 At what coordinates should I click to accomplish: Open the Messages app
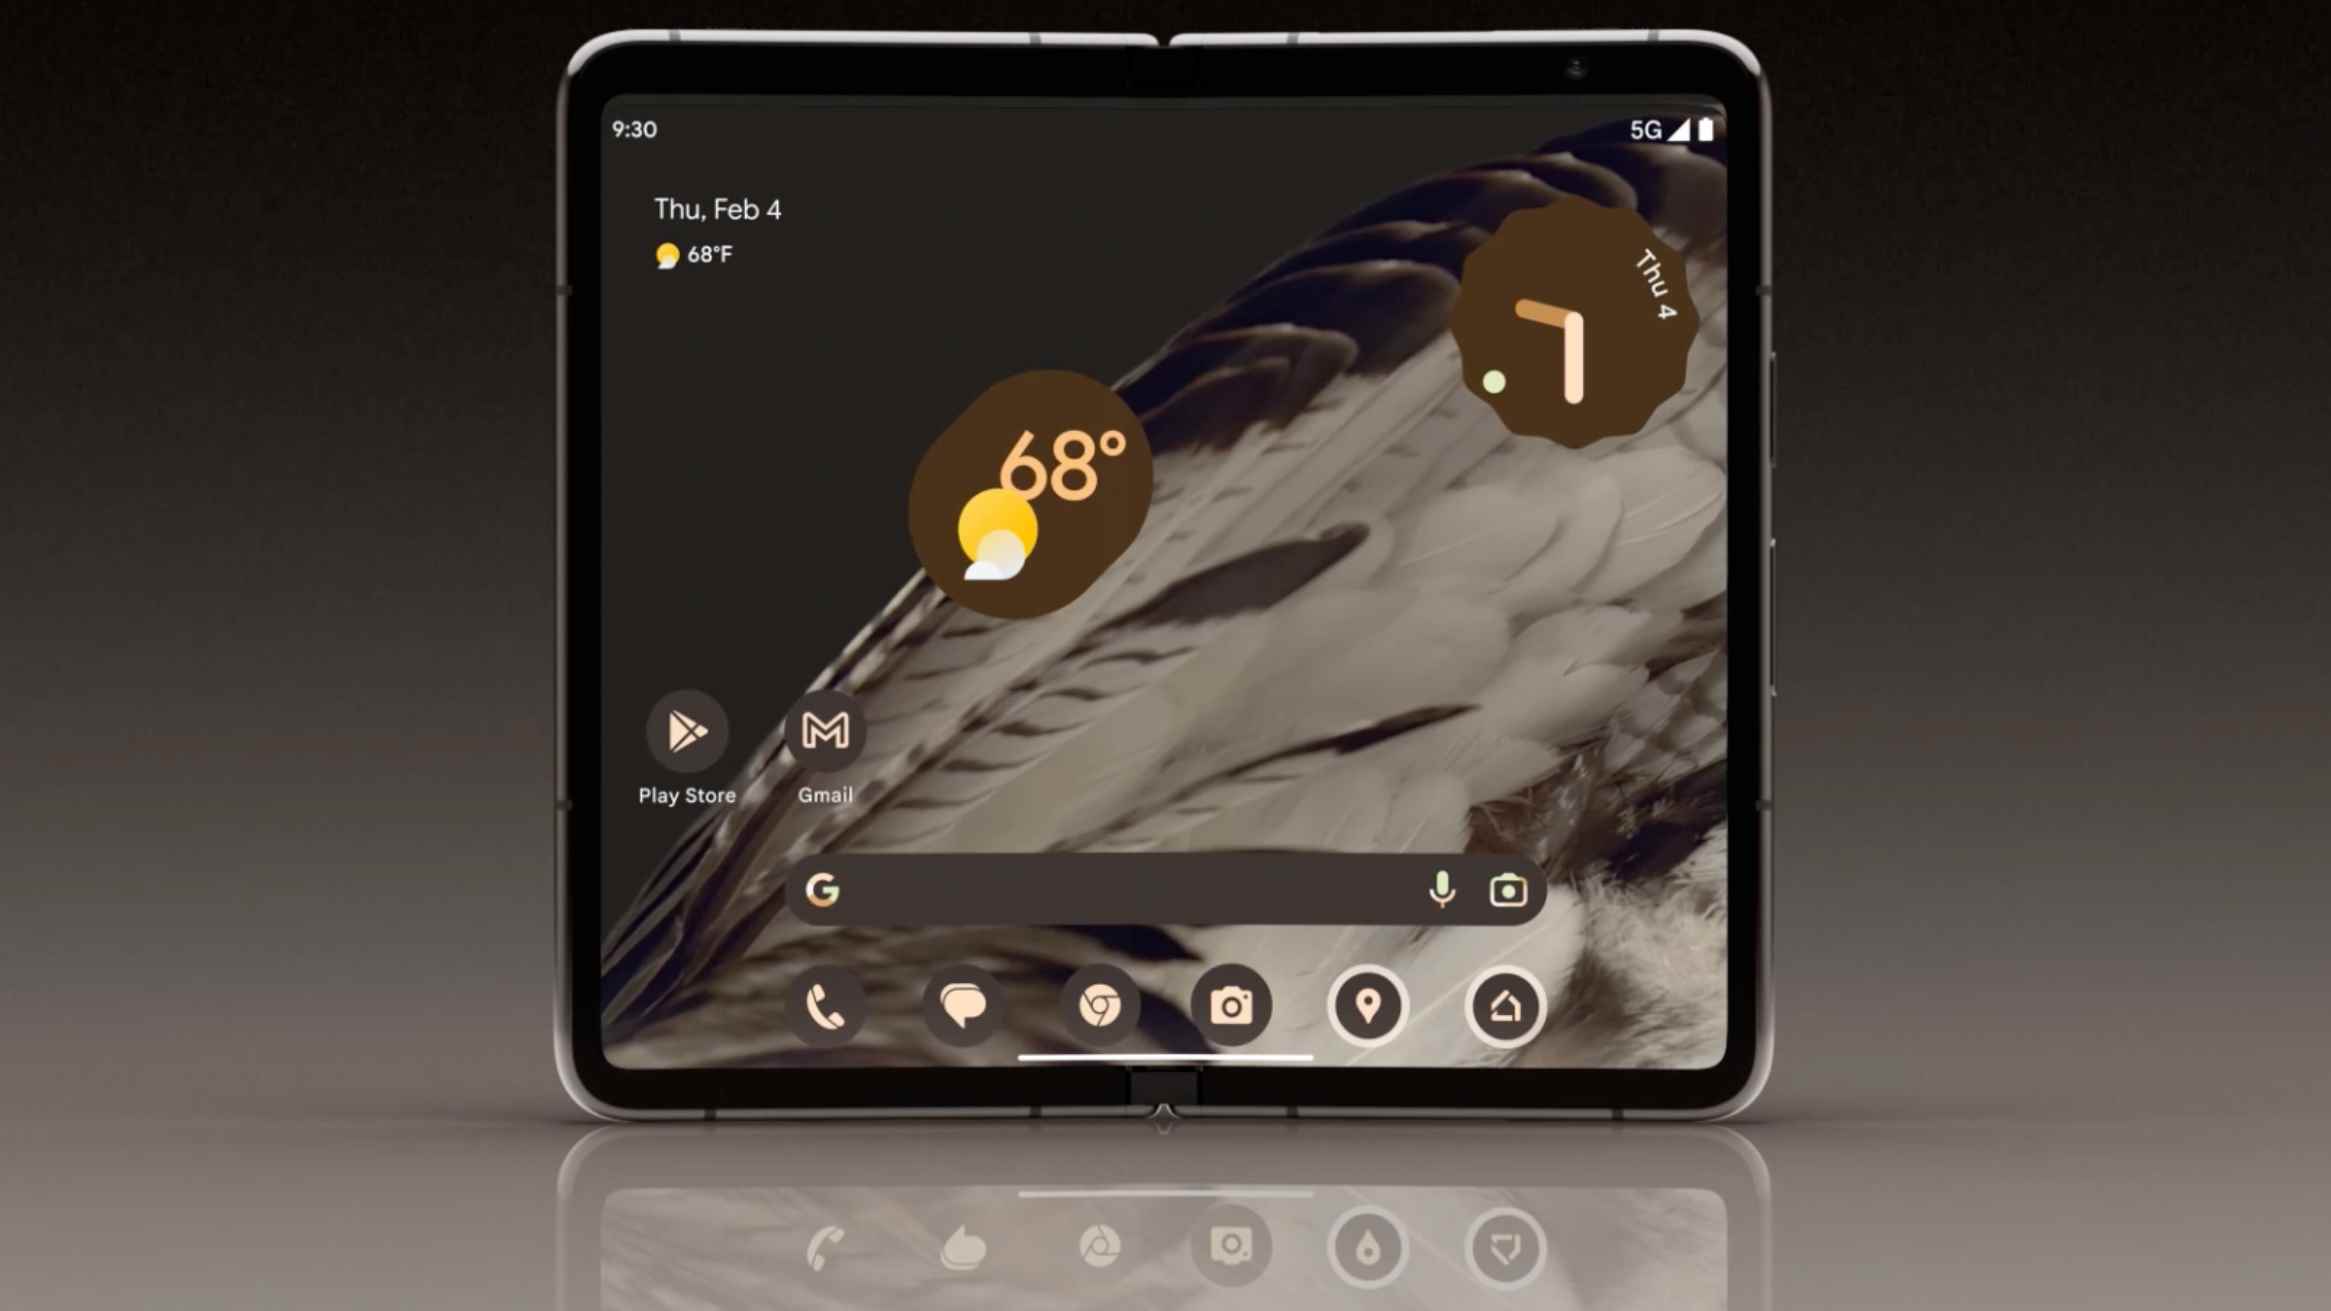[962, 1004]
